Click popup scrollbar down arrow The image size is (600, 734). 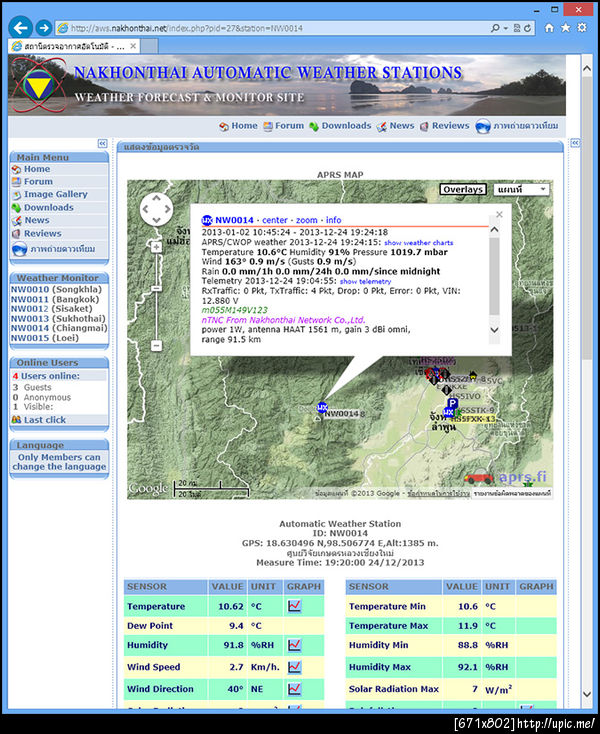pyautogui.click(x=494, y=330)
